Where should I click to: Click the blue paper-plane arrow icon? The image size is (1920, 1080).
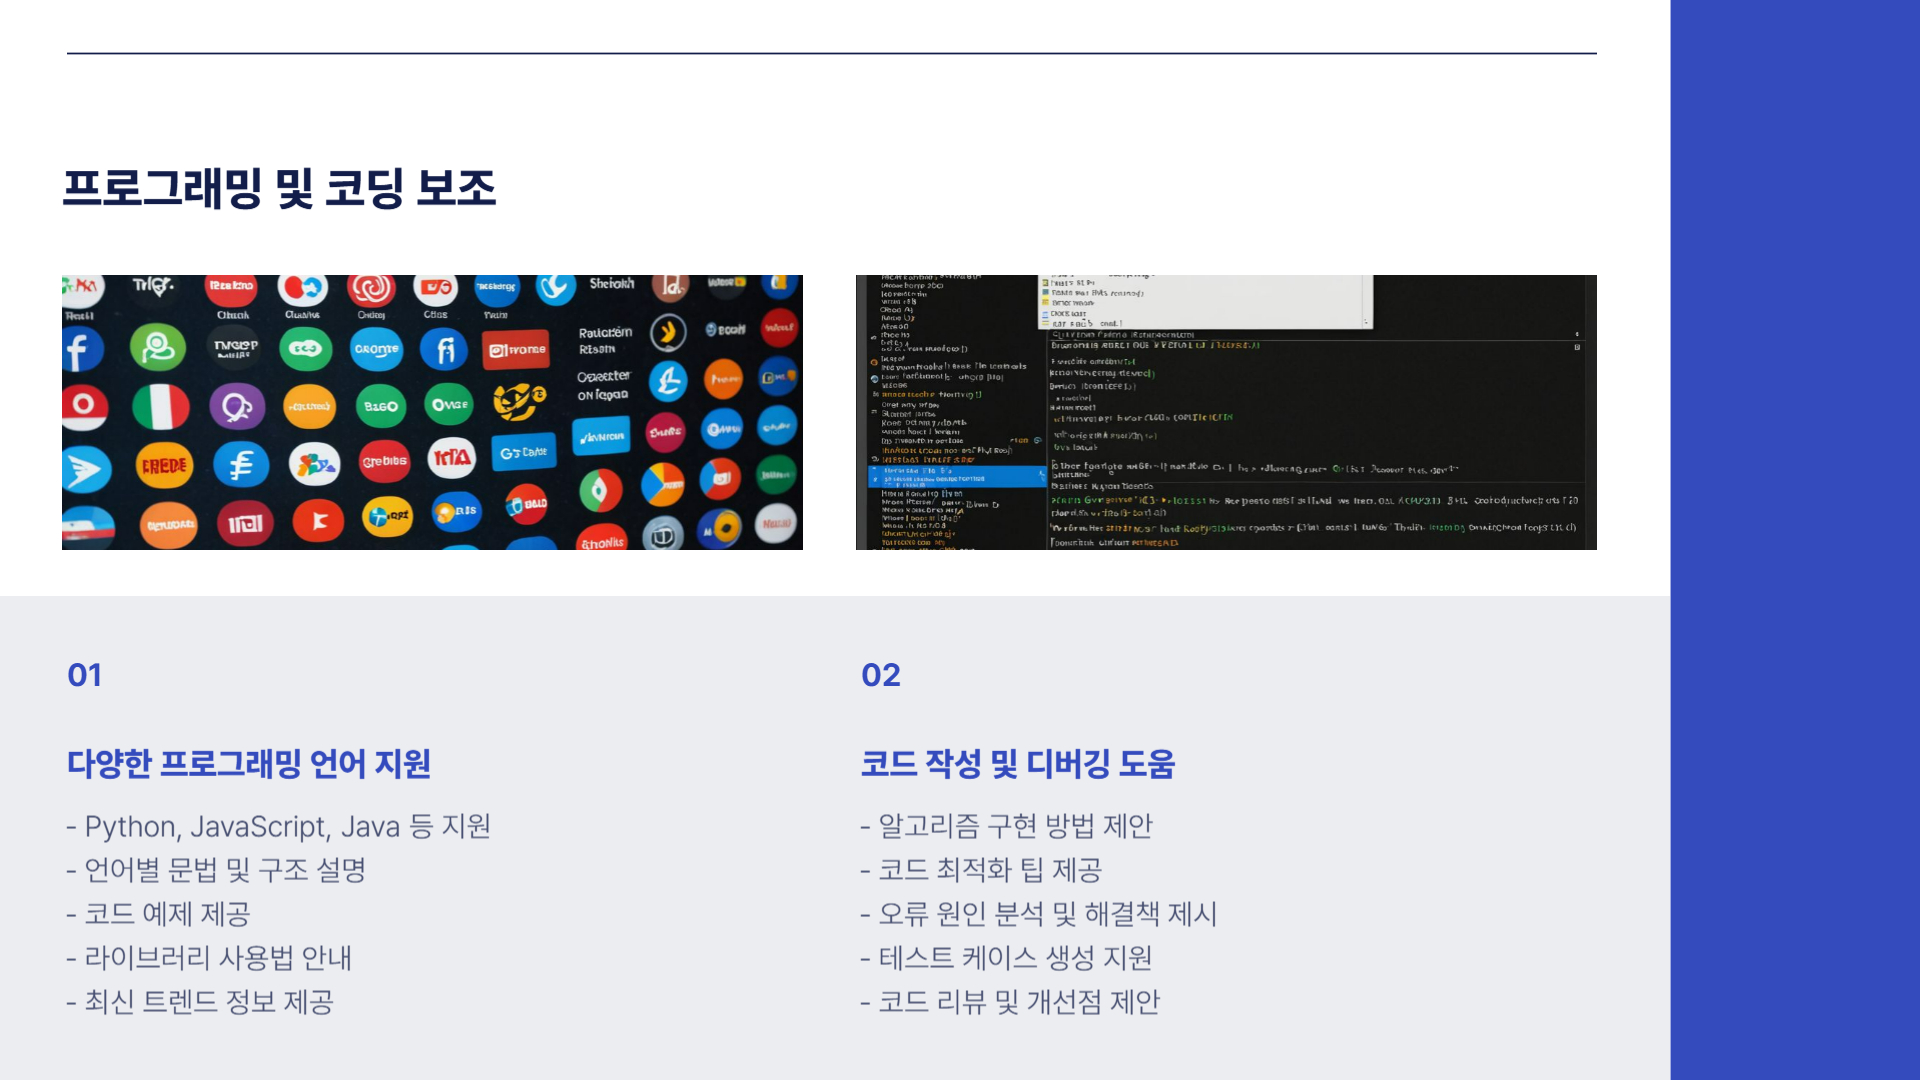click(x=85, y=470)
